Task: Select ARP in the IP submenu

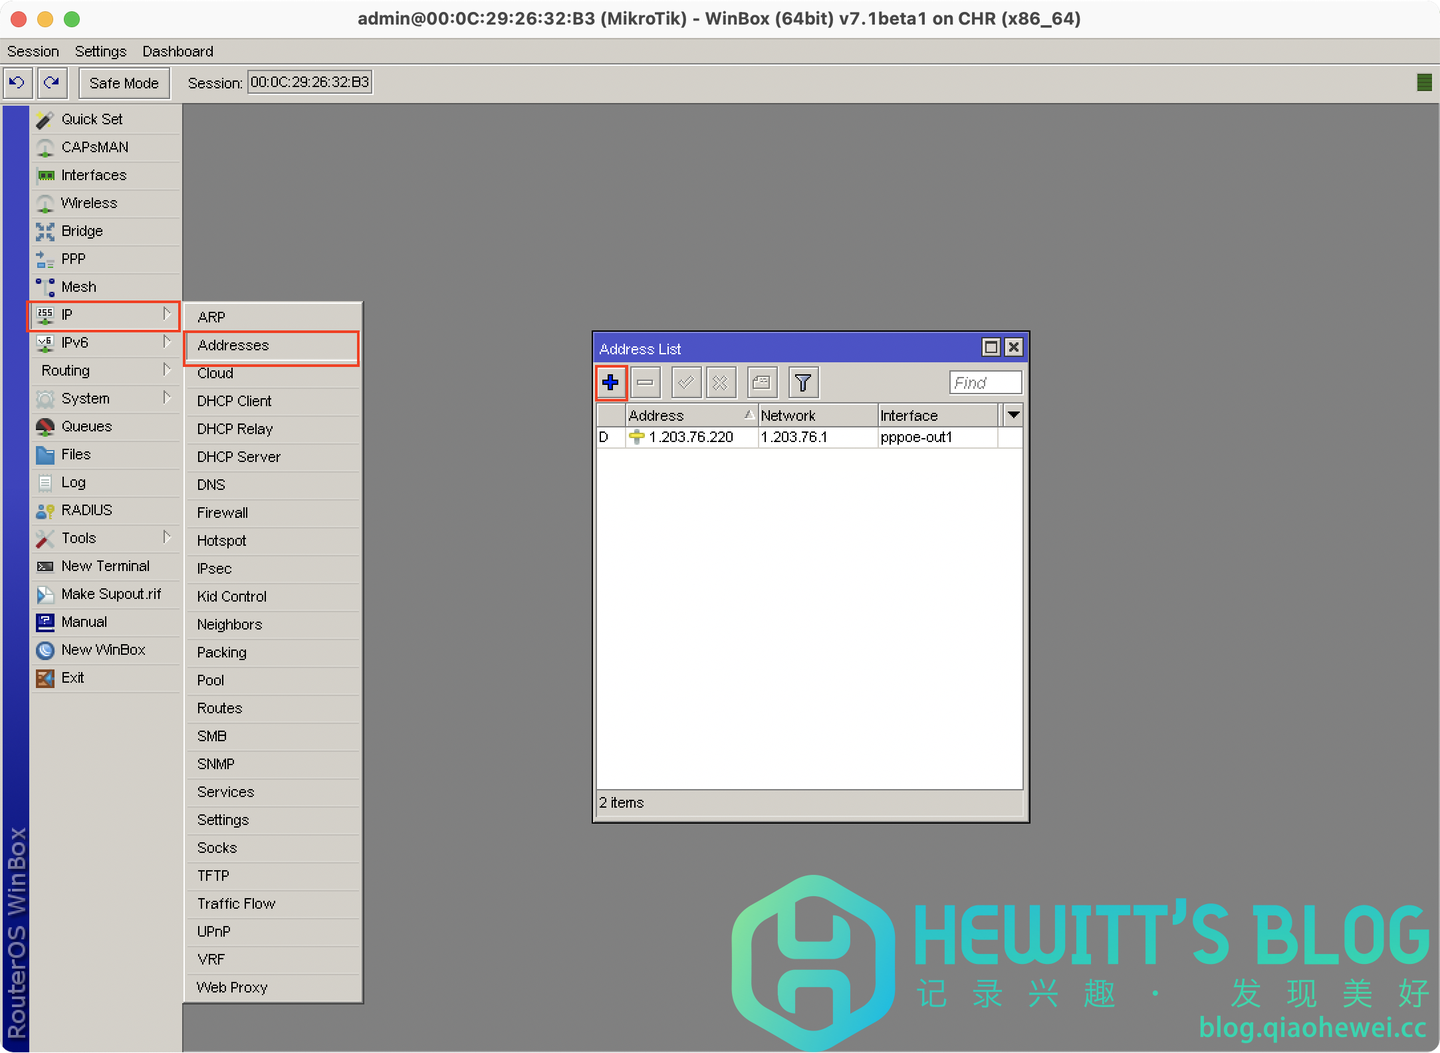Action: click(x=272, y=317)
